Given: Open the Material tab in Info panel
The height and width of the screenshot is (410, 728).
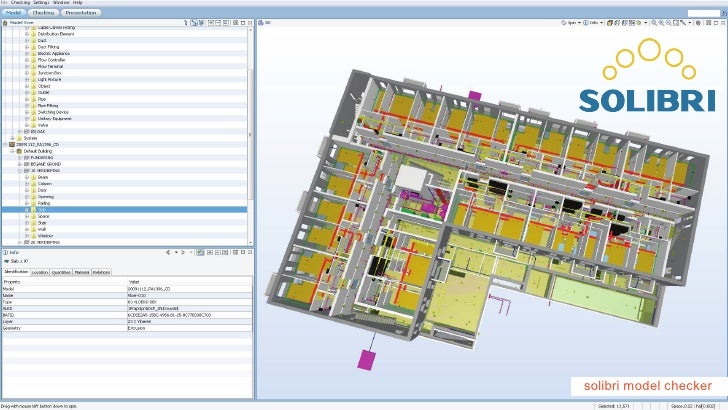Looking at the screenshot, I should [x=82, y=272].
